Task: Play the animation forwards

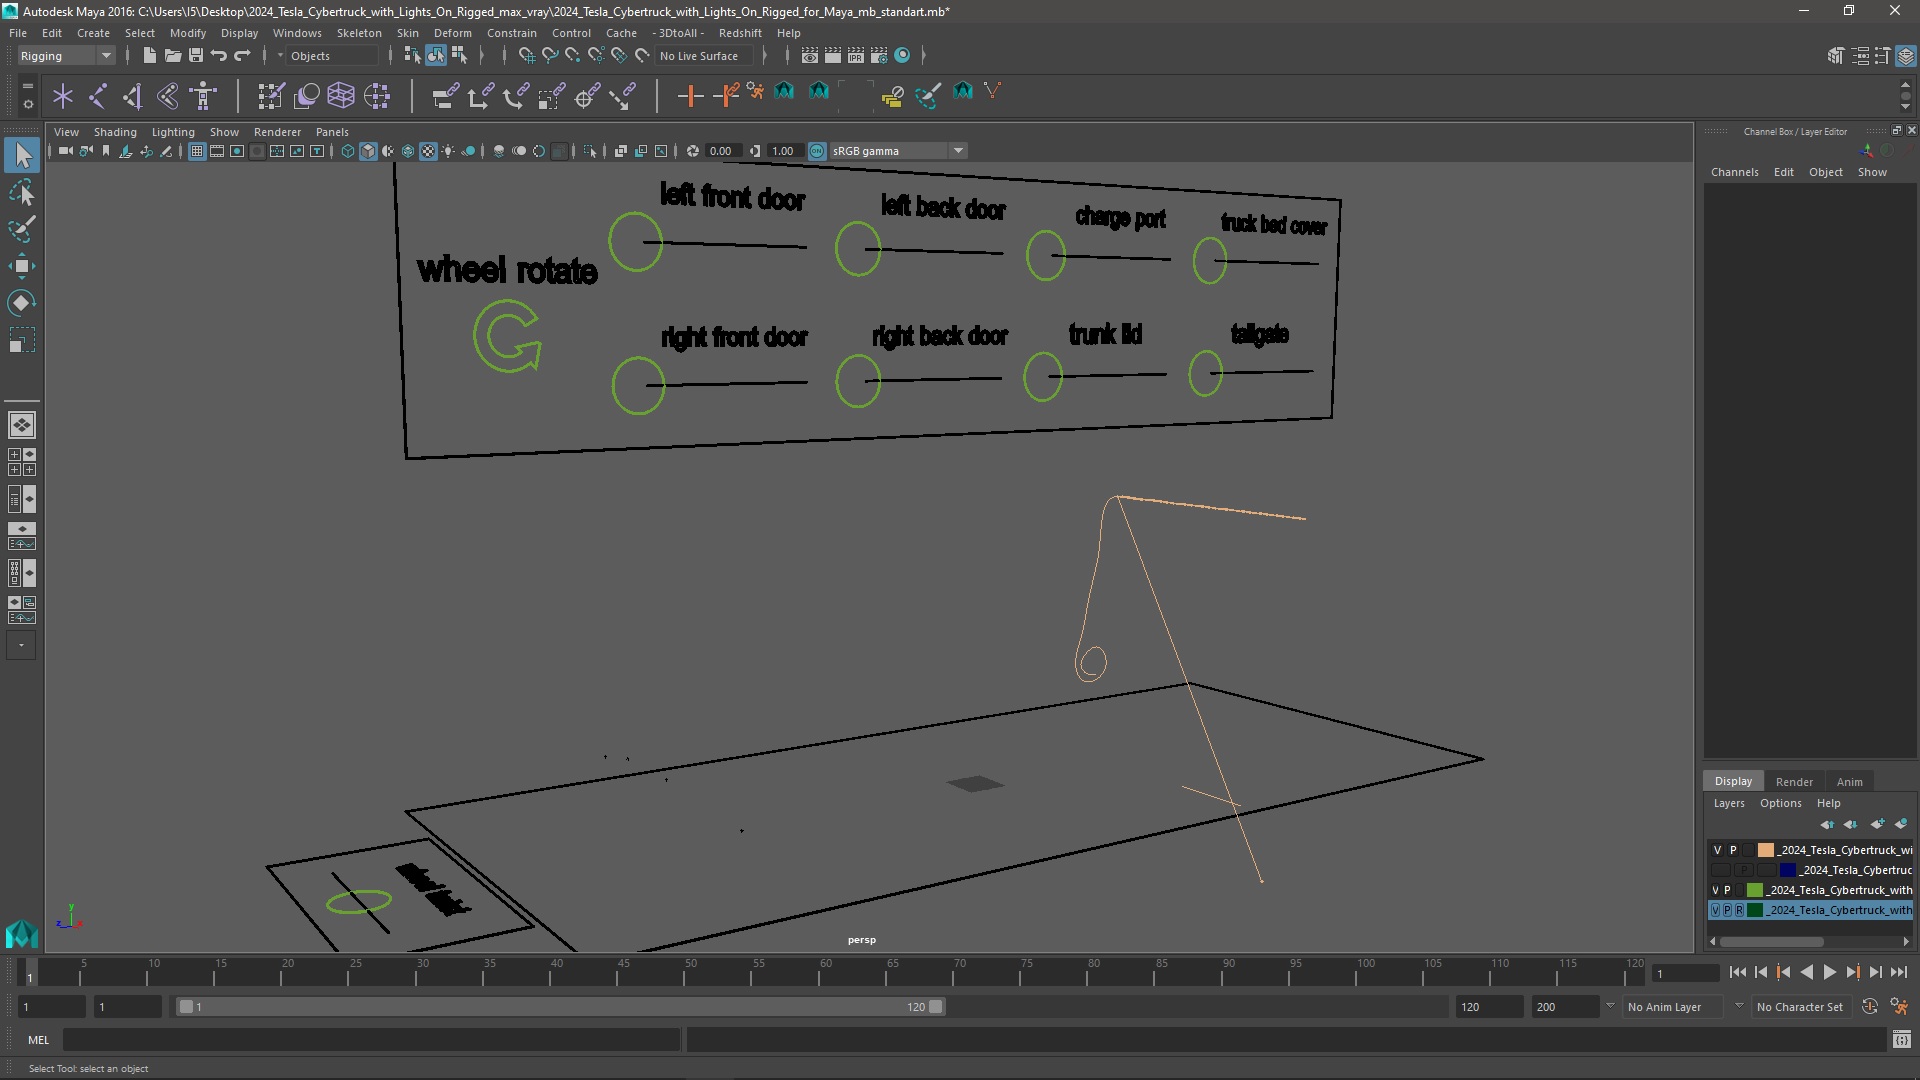Action: coord(1830,972)
